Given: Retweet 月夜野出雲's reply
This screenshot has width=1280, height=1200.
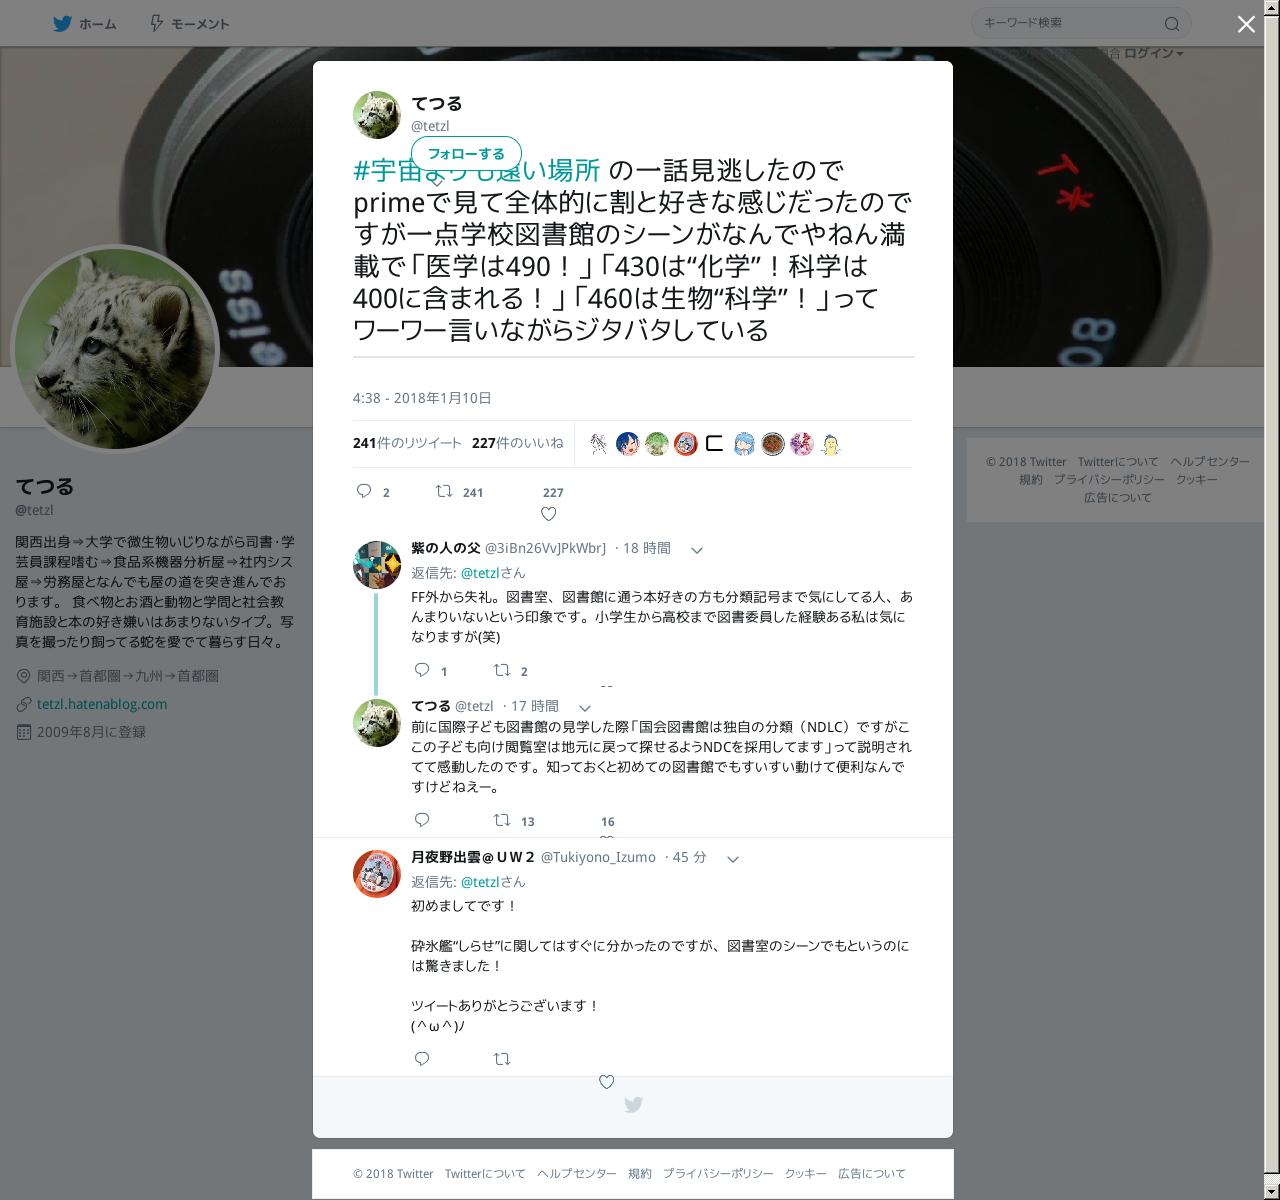Looking at the screenshot, I should click(502, 1058).
